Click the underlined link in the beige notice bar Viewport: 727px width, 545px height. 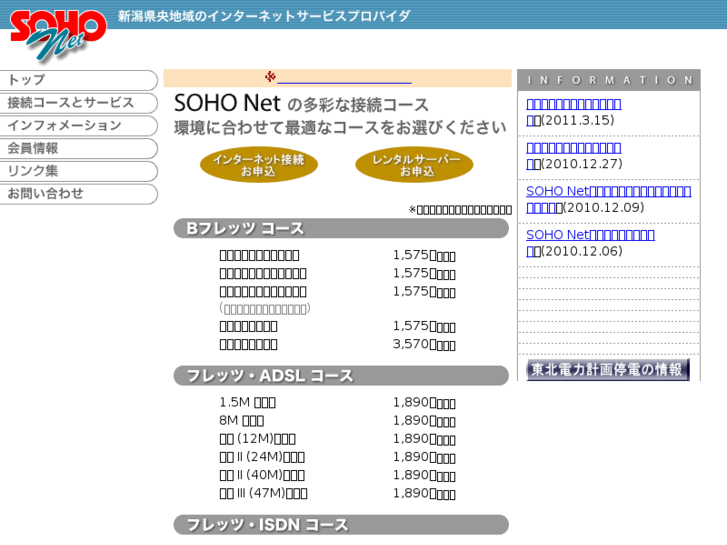(344, 79)
